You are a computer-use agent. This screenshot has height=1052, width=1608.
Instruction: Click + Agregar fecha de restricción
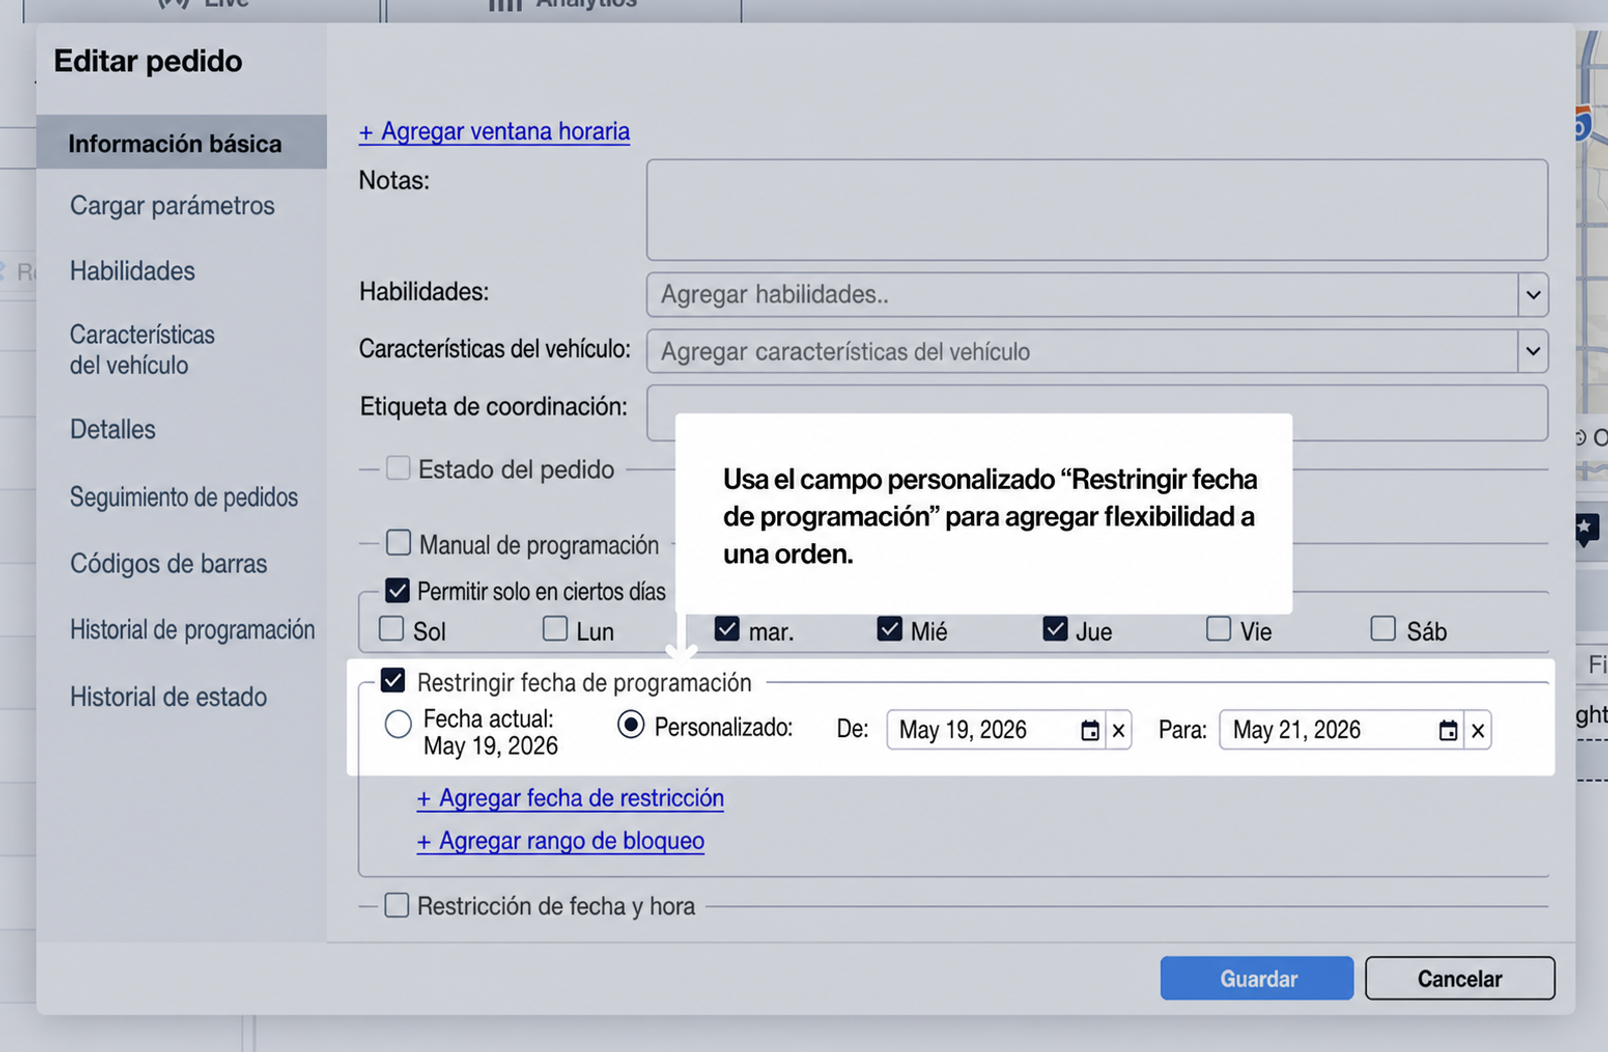[x=570, y=798]
